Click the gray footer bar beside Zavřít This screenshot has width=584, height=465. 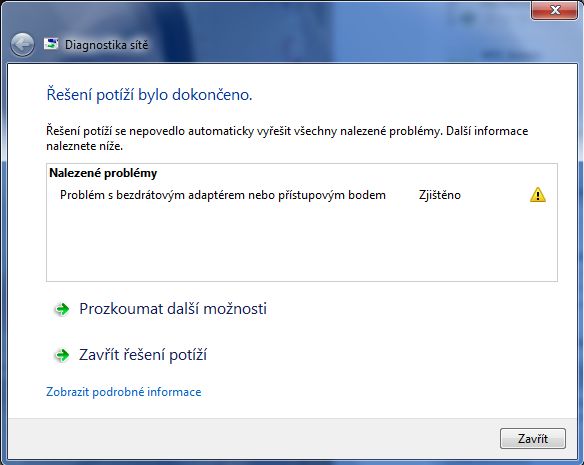tap(253, 439)
